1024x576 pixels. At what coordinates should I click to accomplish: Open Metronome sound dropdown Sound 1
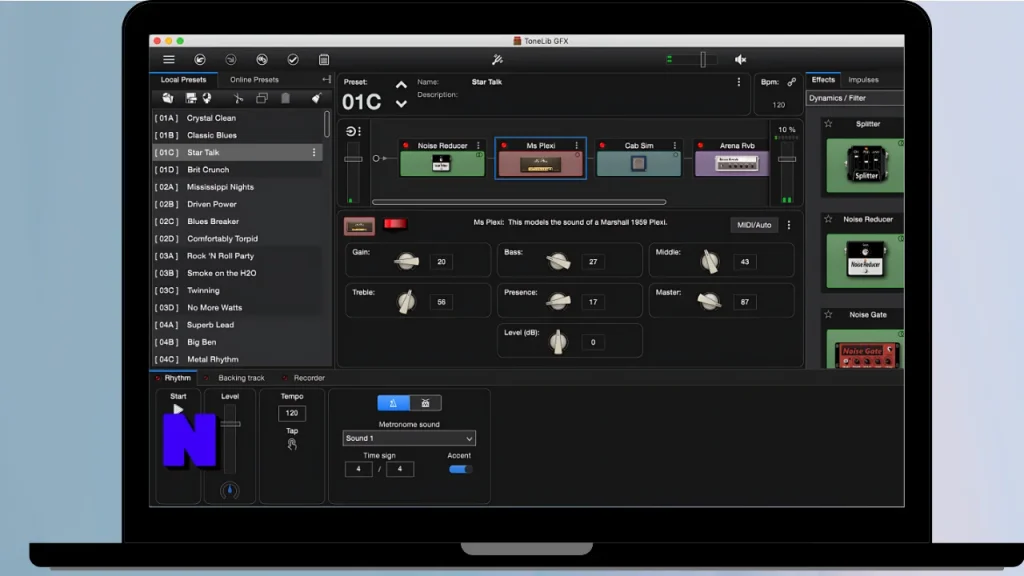tap(409, 438)
